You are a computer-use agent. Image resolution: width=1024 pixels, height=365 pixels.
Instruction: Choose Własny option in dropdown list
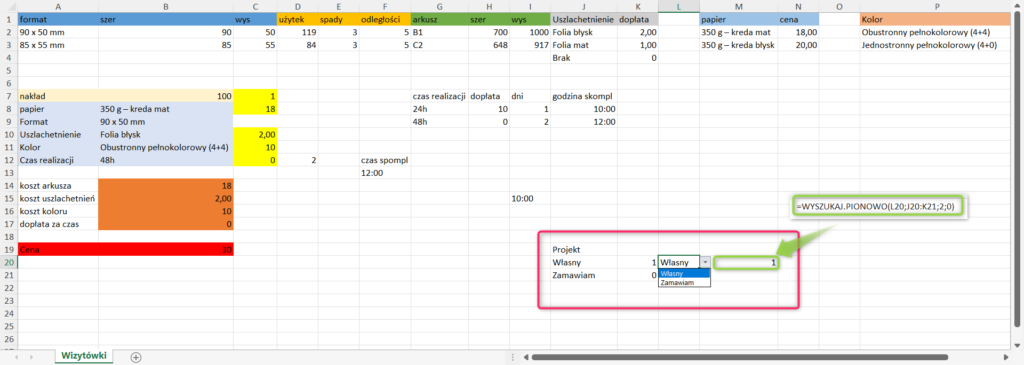click(684, 274)
